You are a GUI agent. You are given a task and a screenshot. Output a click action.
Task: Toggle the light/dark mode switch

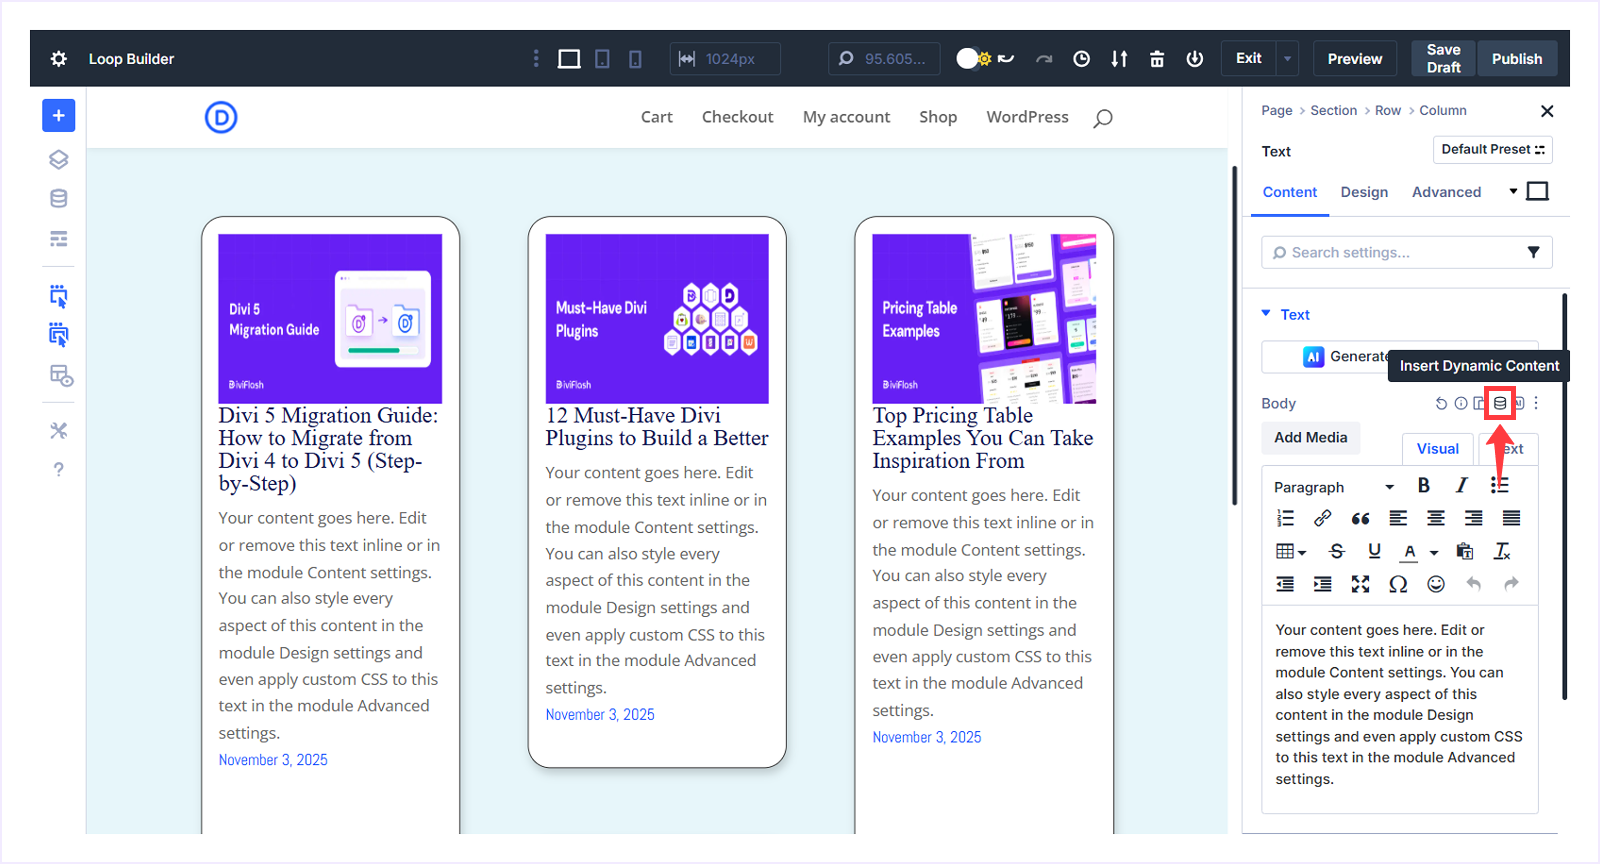tap(973, 59)
